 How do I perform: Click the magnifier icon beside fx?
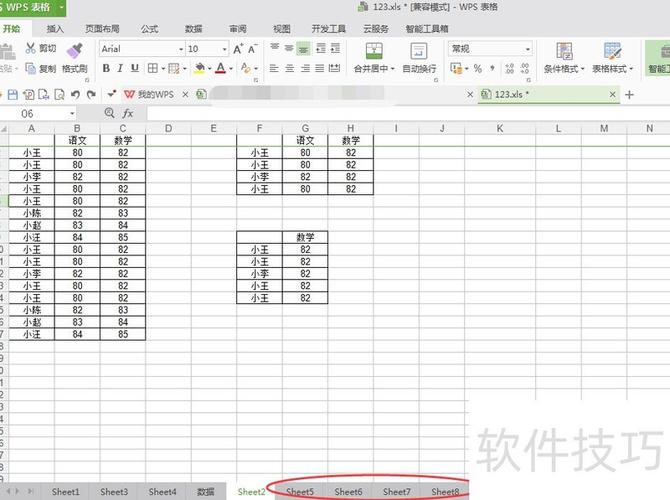(x=109, y=113)
